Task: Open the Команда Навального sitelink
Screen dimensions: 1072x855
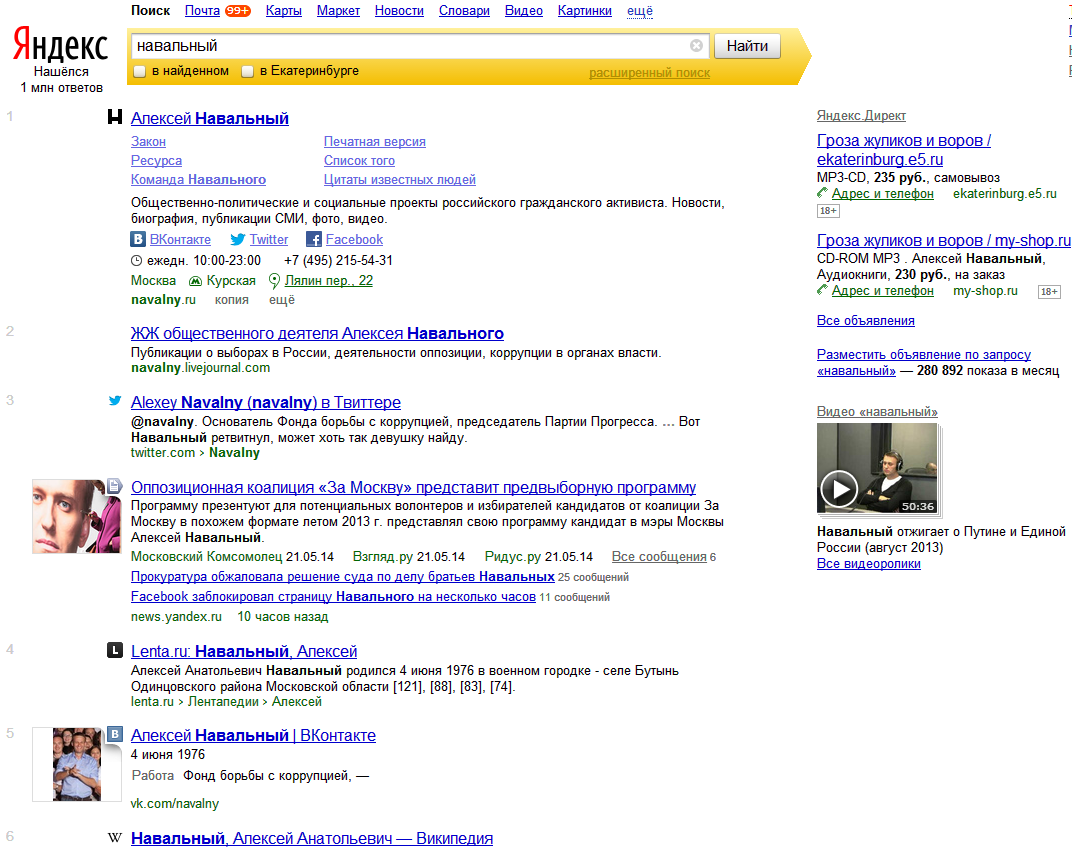Action: pyautogui.click(x=198, y=180)
